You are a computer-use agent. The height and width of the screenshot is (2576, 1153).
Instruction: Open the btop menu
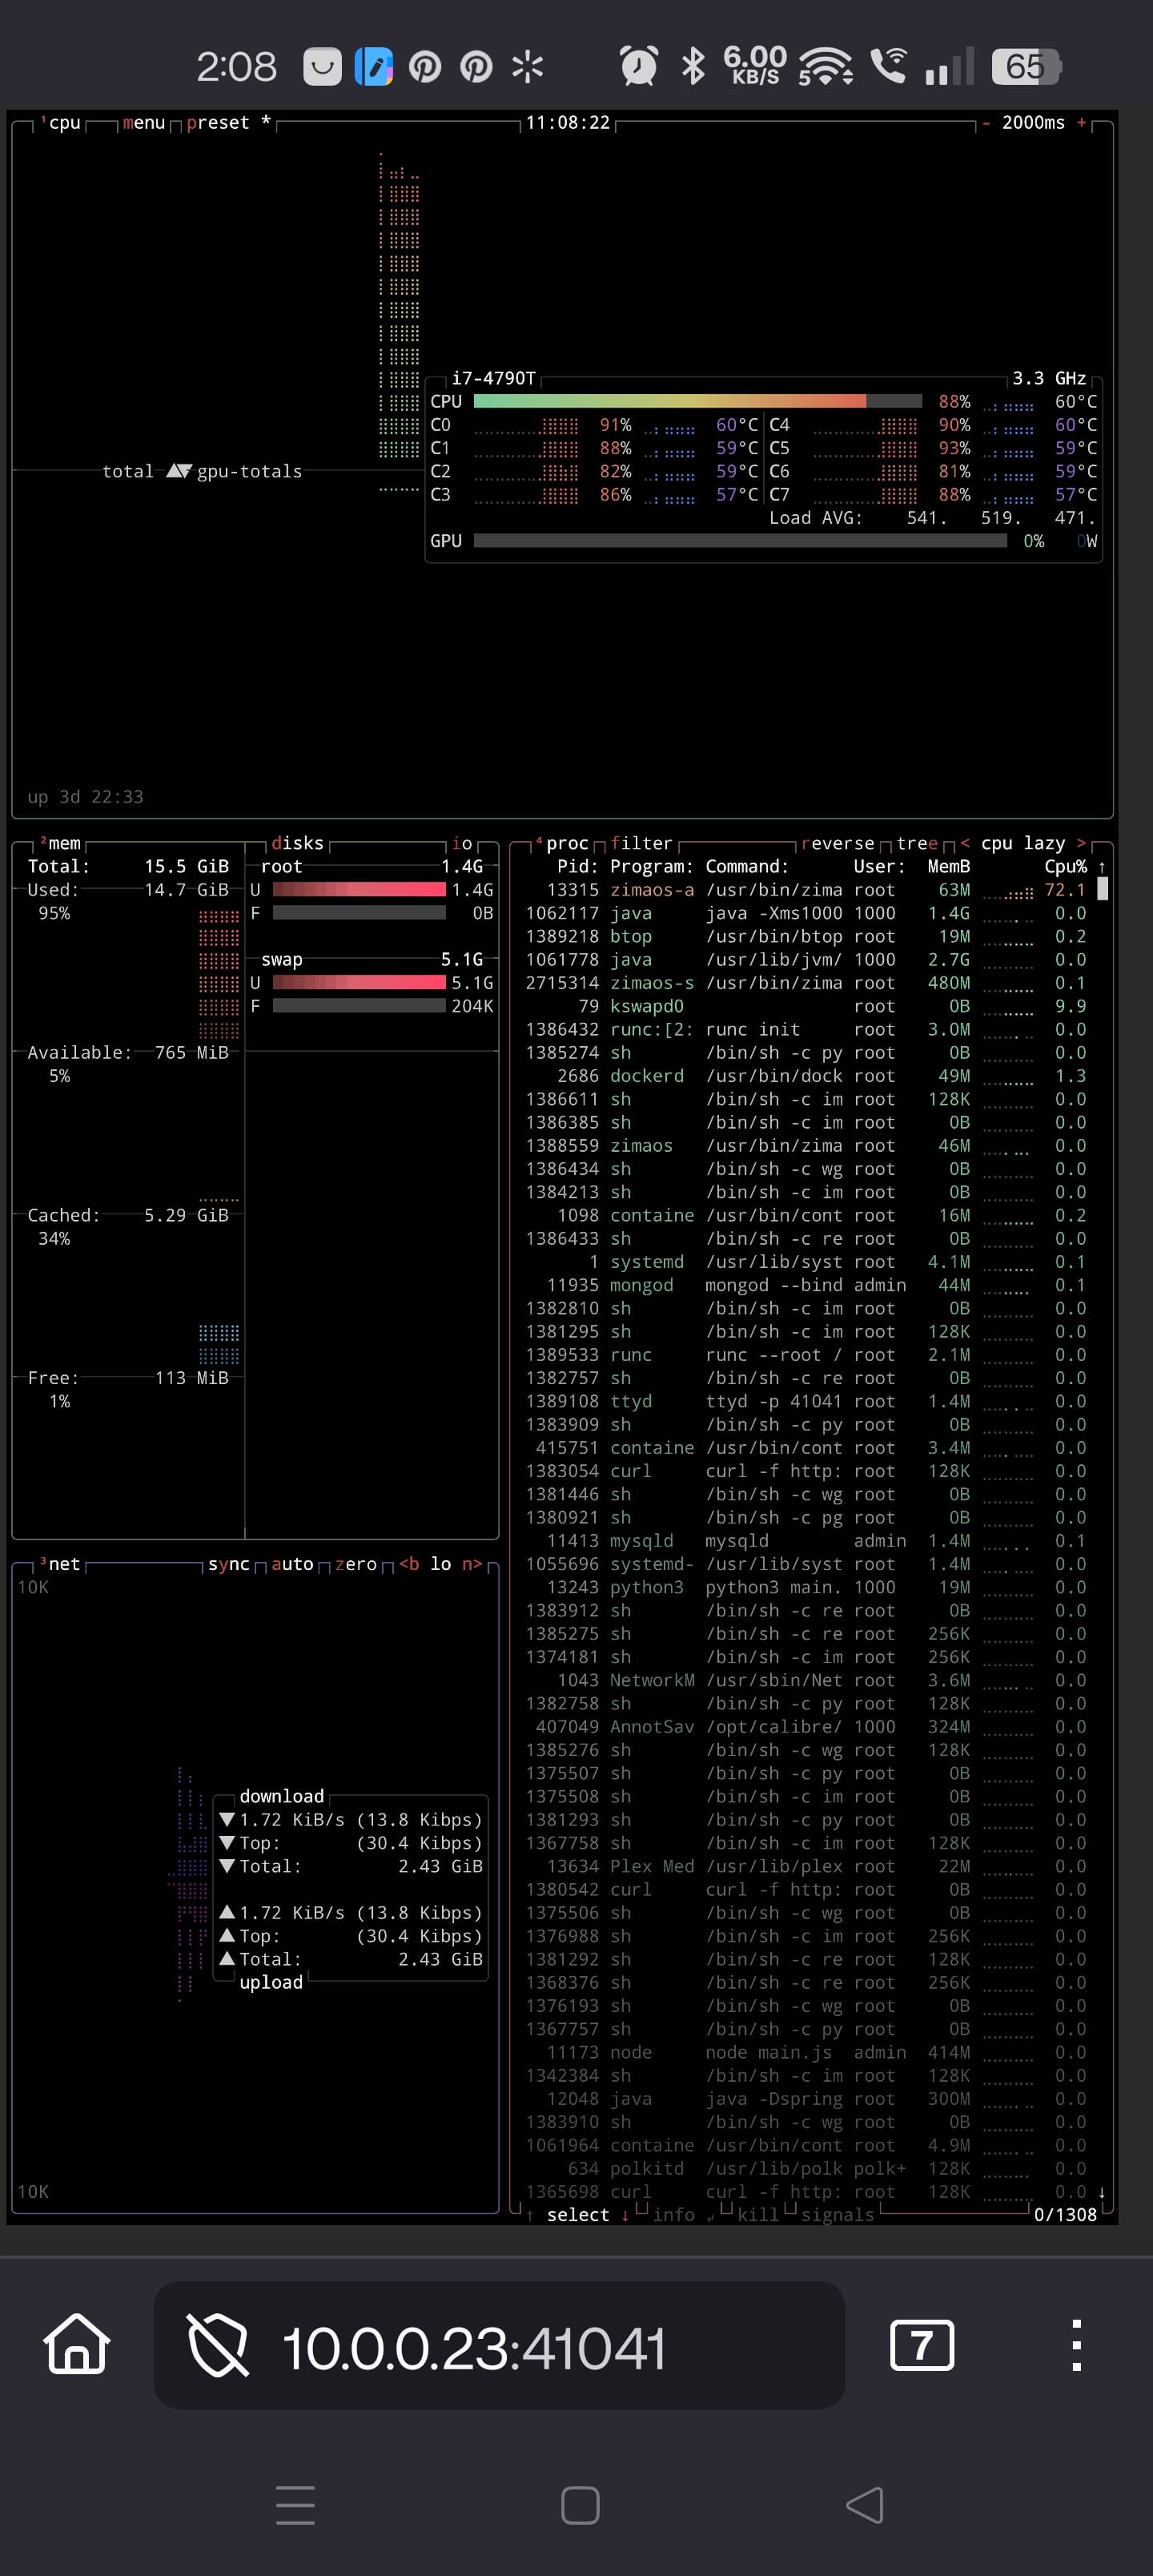[144, 122]
